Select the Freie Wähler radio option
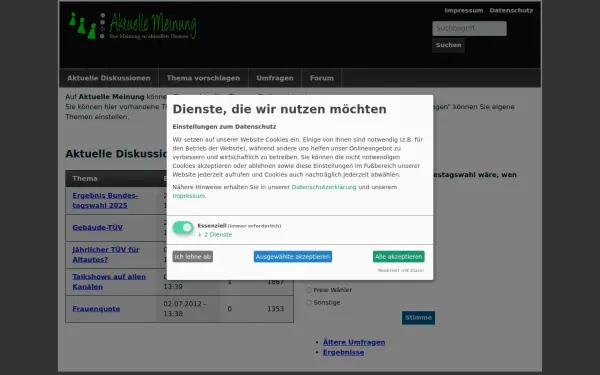 (309, 290)
